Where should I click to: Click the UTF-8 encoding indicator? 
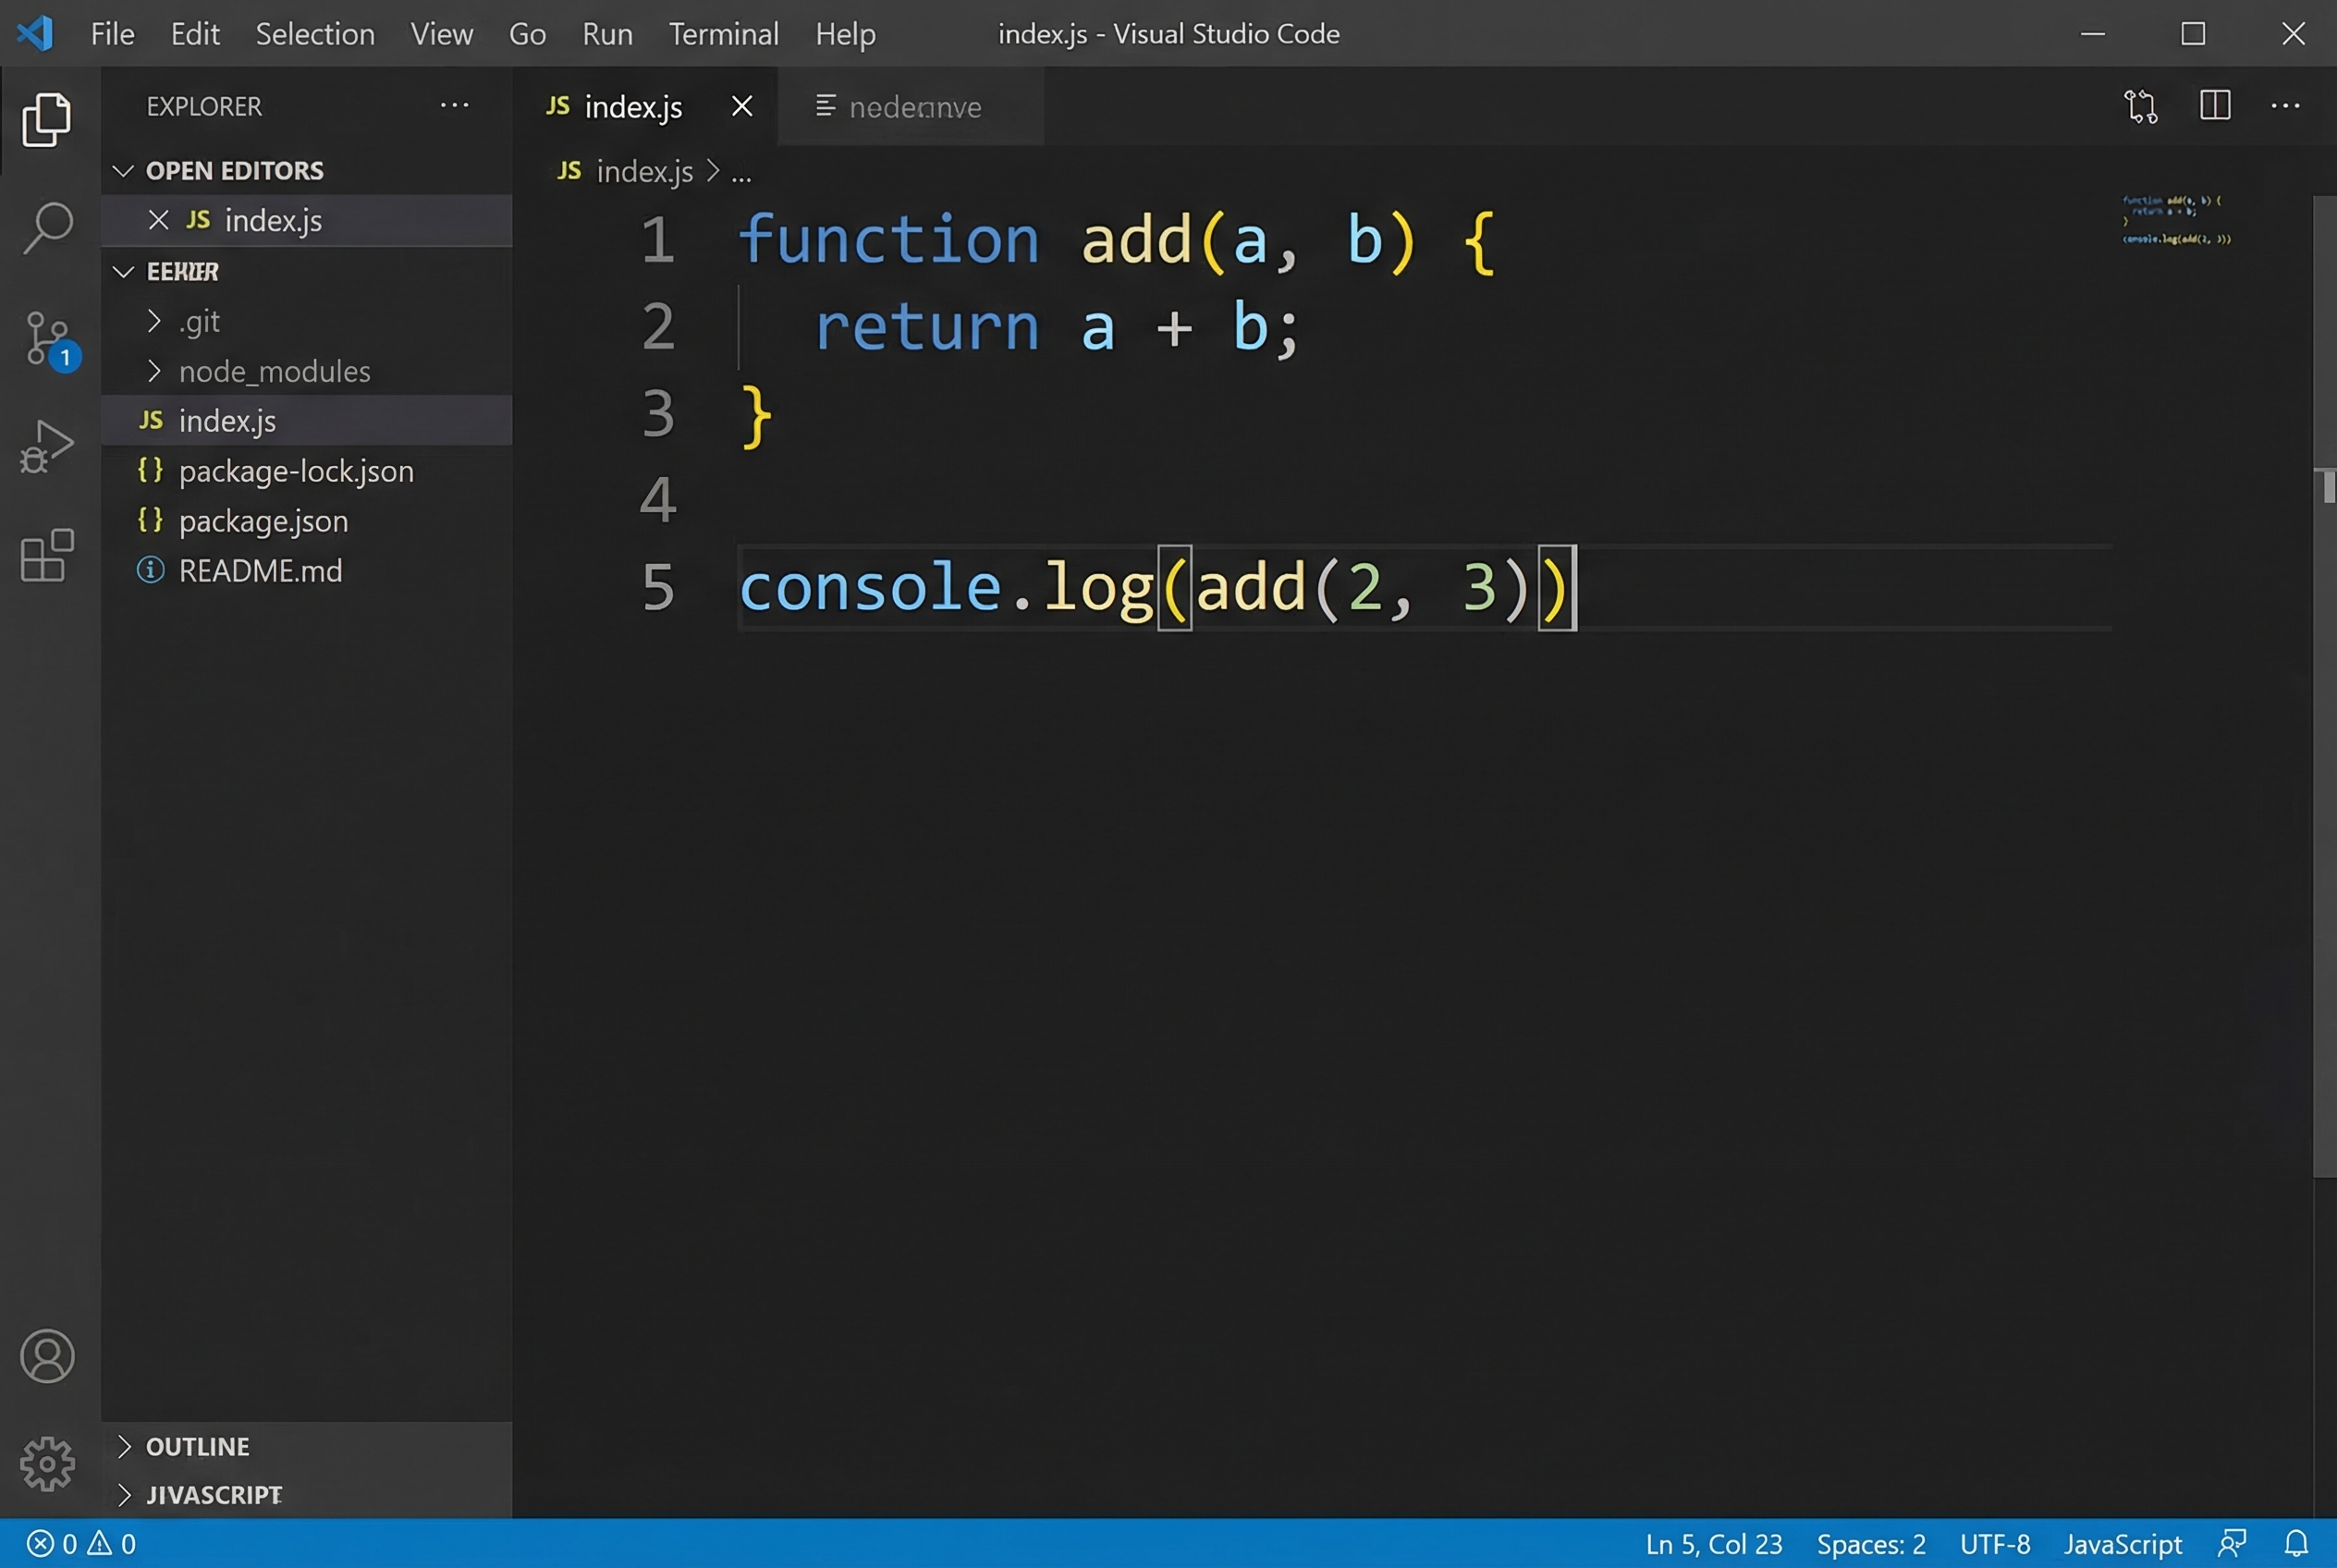[x=1996, y=1542]
